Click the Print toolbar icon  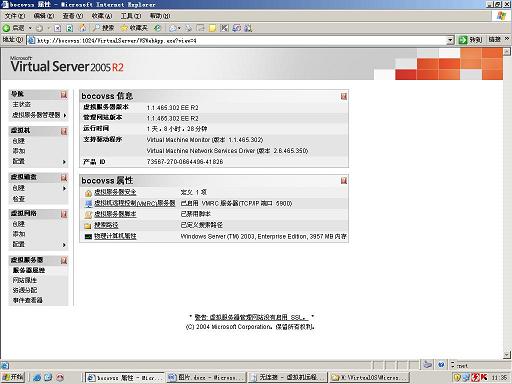[x=189, y=28]
